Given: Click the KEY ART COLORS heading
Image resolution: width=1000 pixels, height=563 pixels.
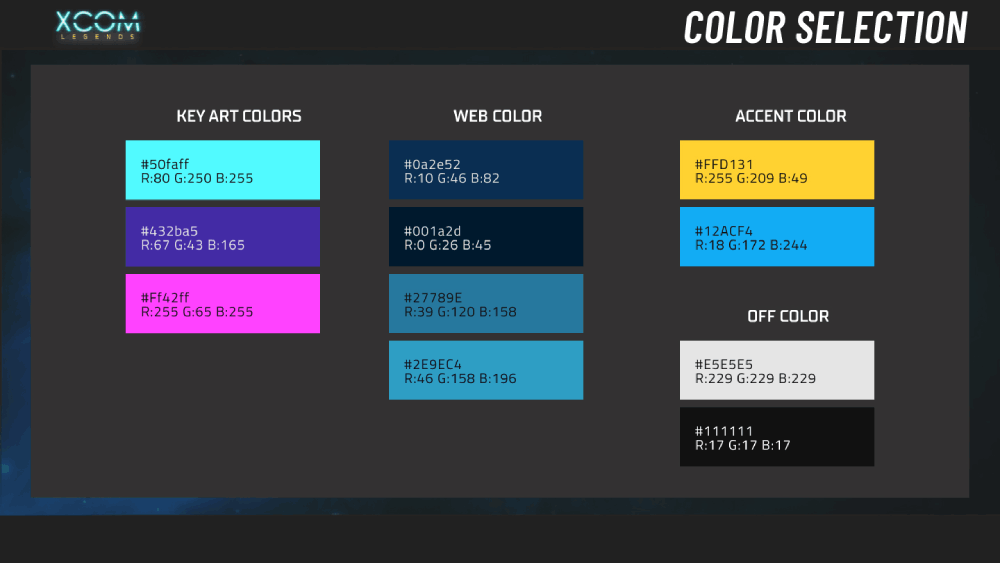Looking at the screenshot, I should click(x=239, y=116).
